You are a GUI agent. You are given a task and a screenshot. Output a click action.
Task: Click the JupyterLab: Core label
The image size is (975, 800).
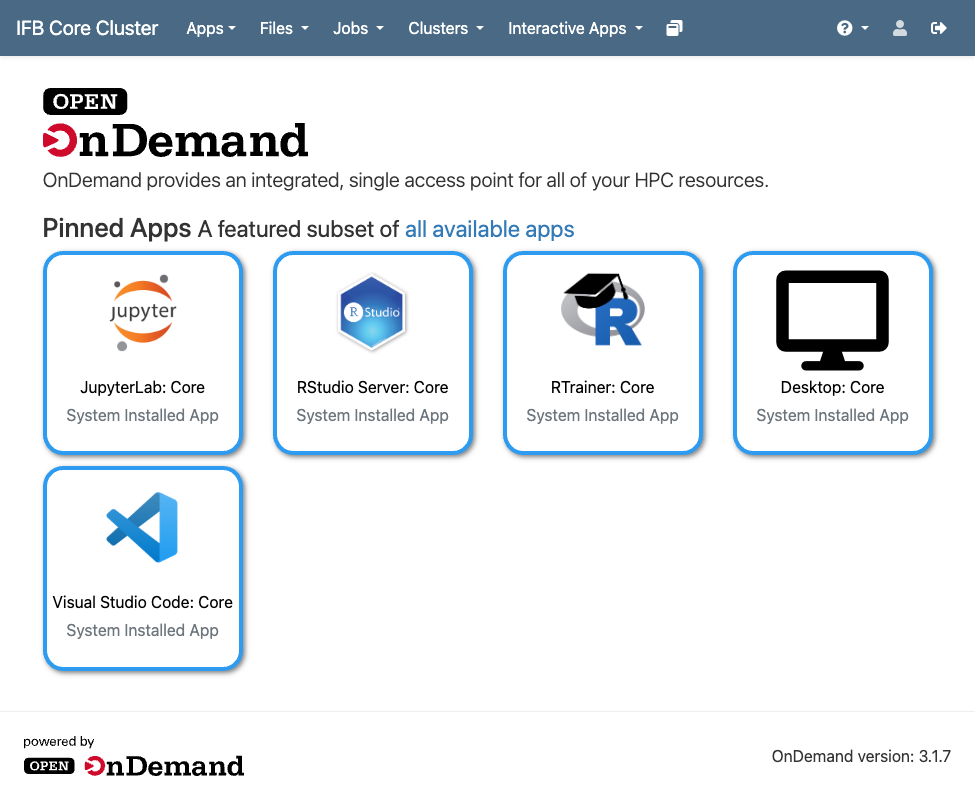tap(142, 387)
